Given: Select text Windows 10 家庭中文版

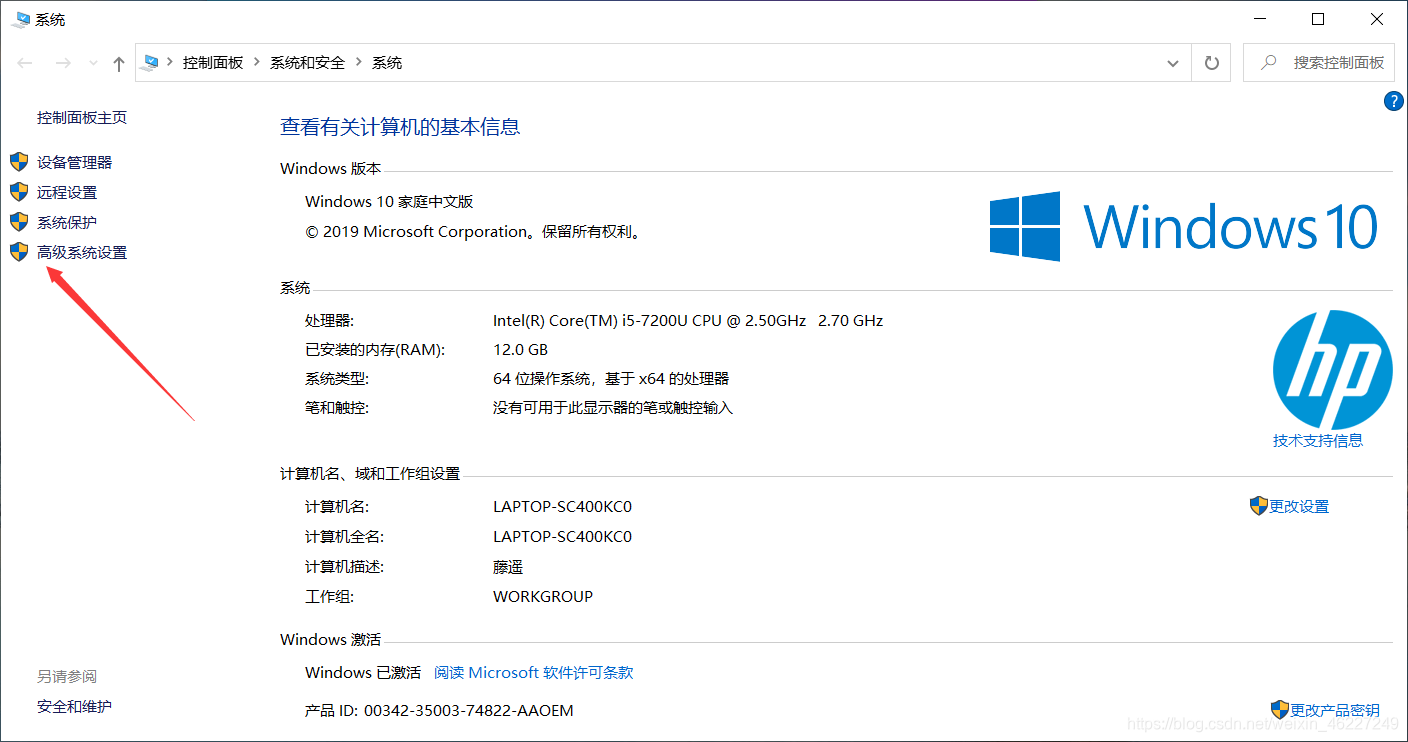Looking at the screenshot, I should (389, 201).
